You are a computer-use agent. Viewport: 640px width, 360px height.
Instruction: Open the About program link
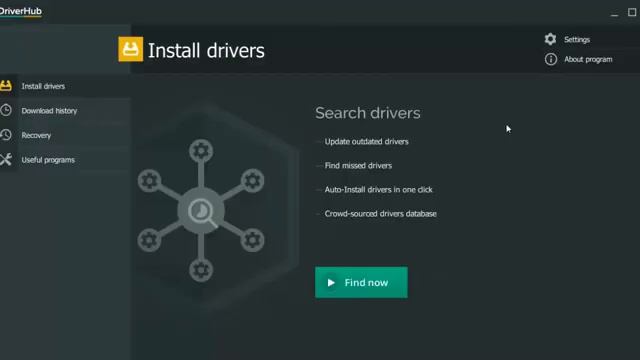(x=588, y=59)
